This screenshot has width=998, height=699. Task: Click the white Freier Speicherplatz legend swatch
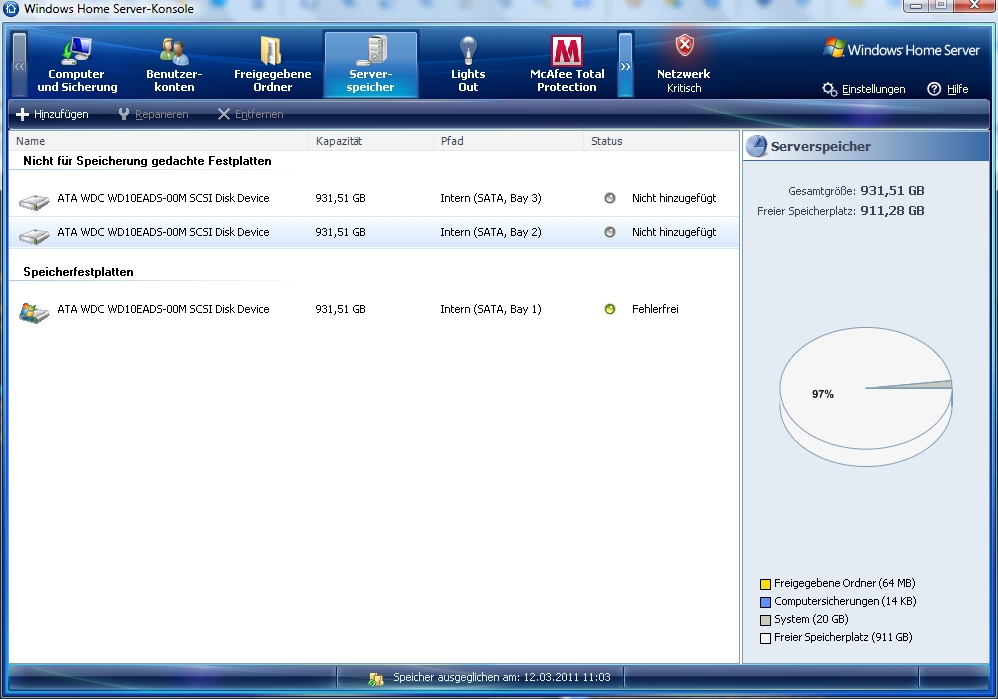(765, 638)
